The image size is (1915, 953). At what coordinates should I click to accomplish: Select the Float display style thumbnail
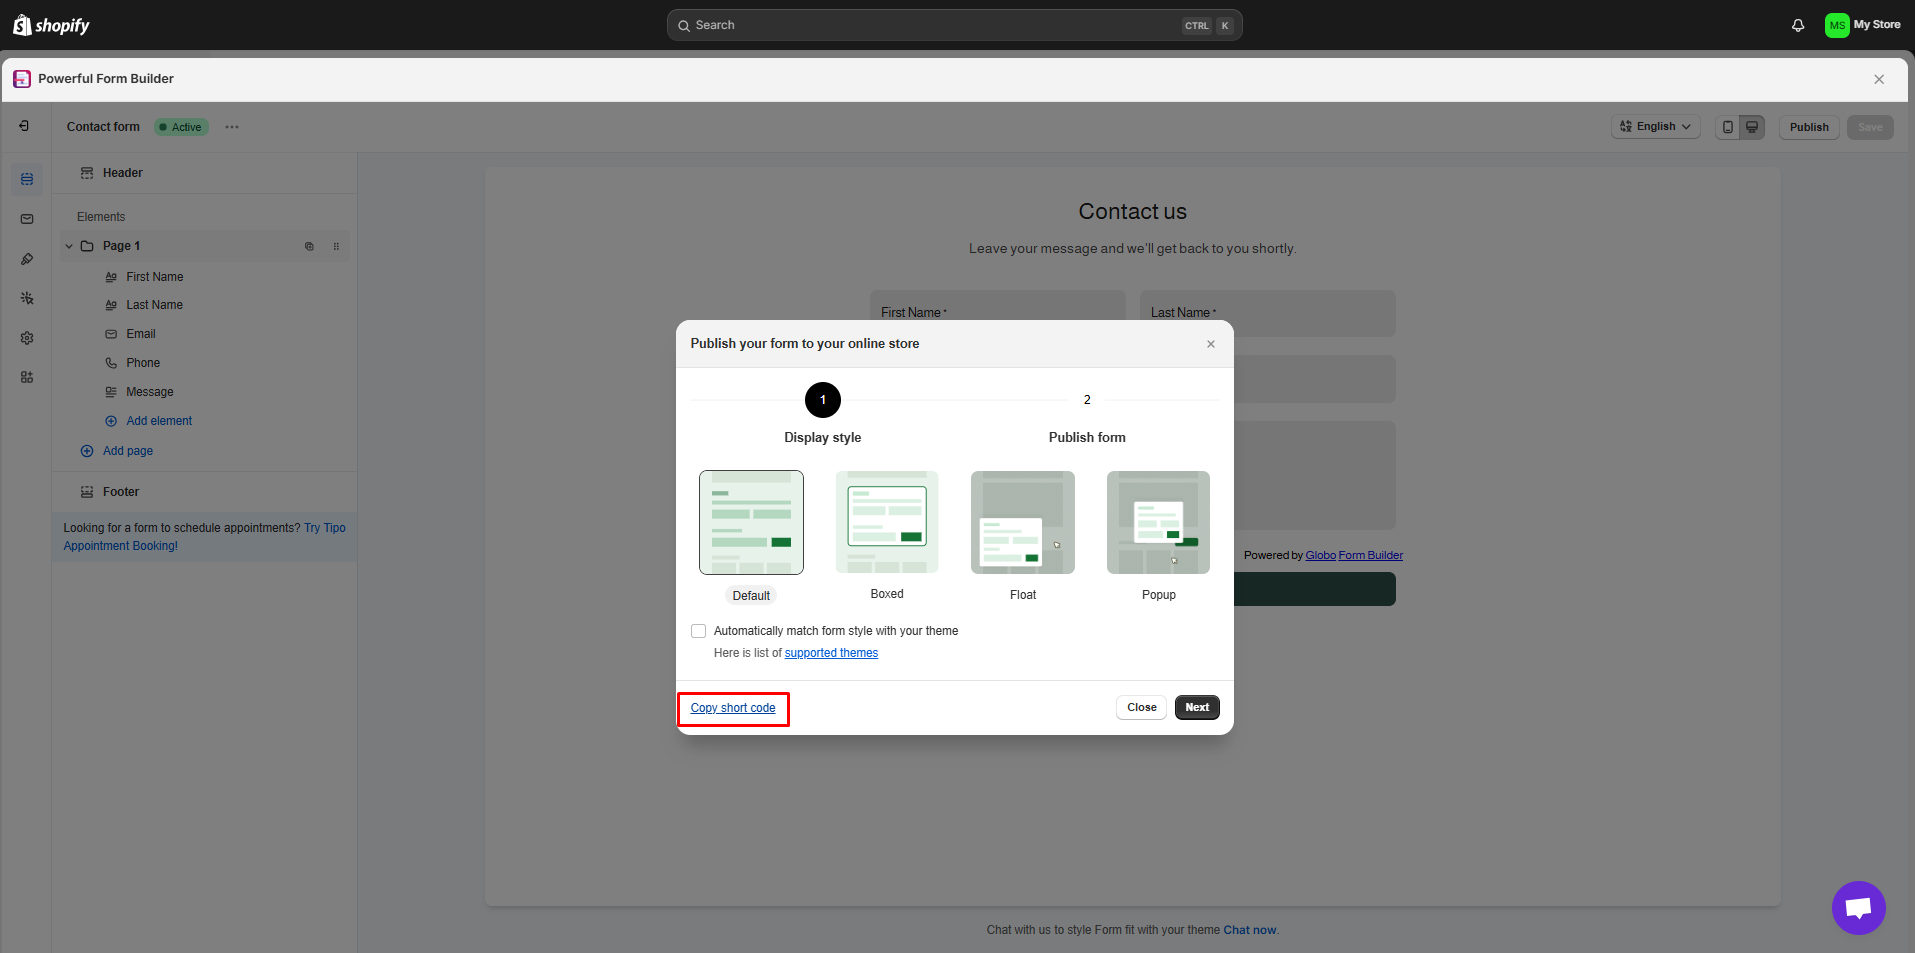[1022, 522]
